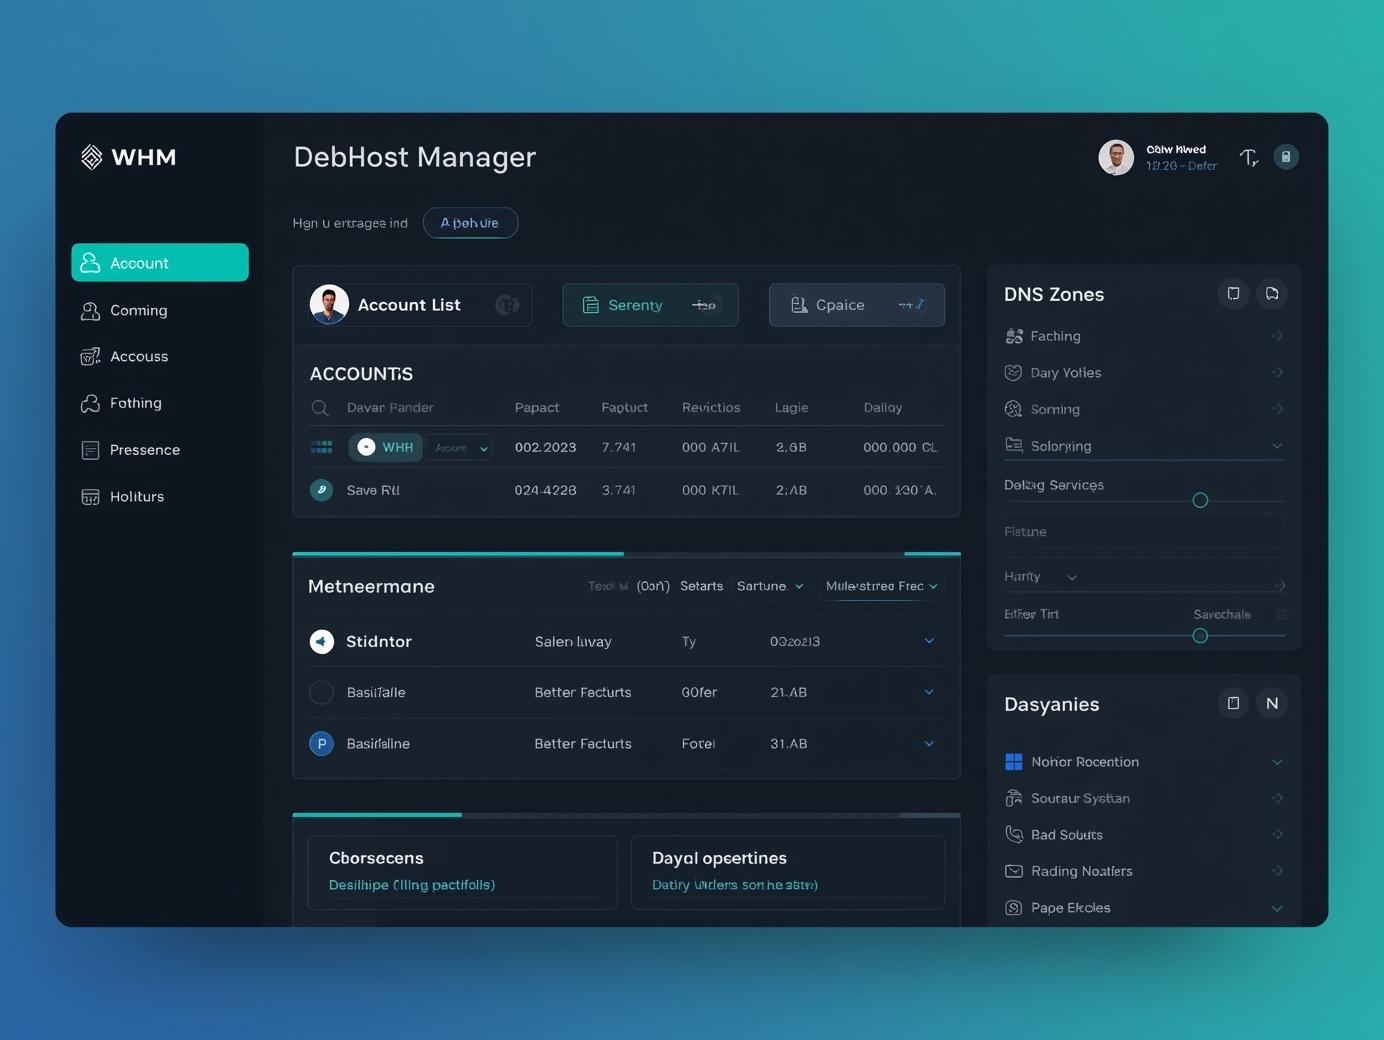Click the Cpaice icon button

pos(797,305)
